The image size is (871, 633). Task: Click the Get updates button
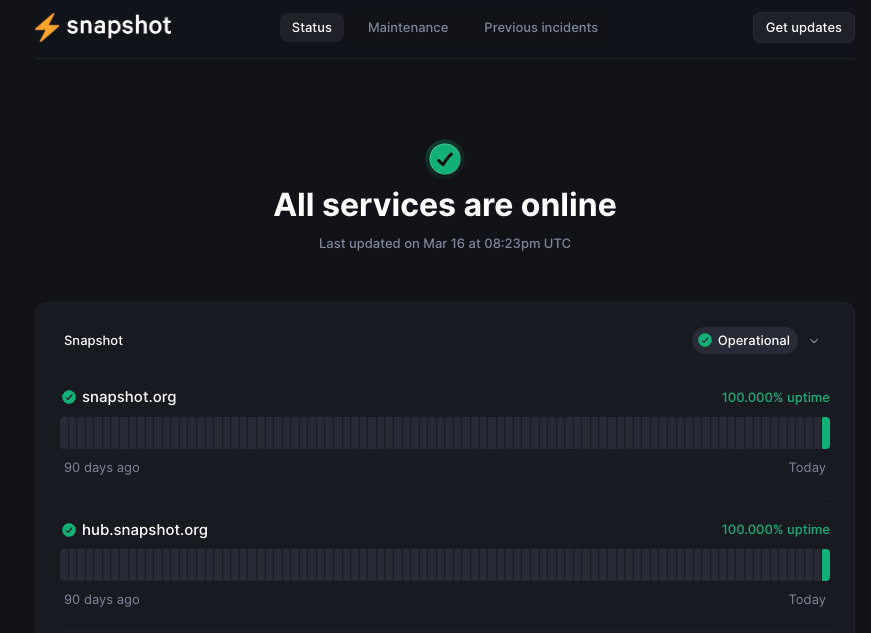803,27
